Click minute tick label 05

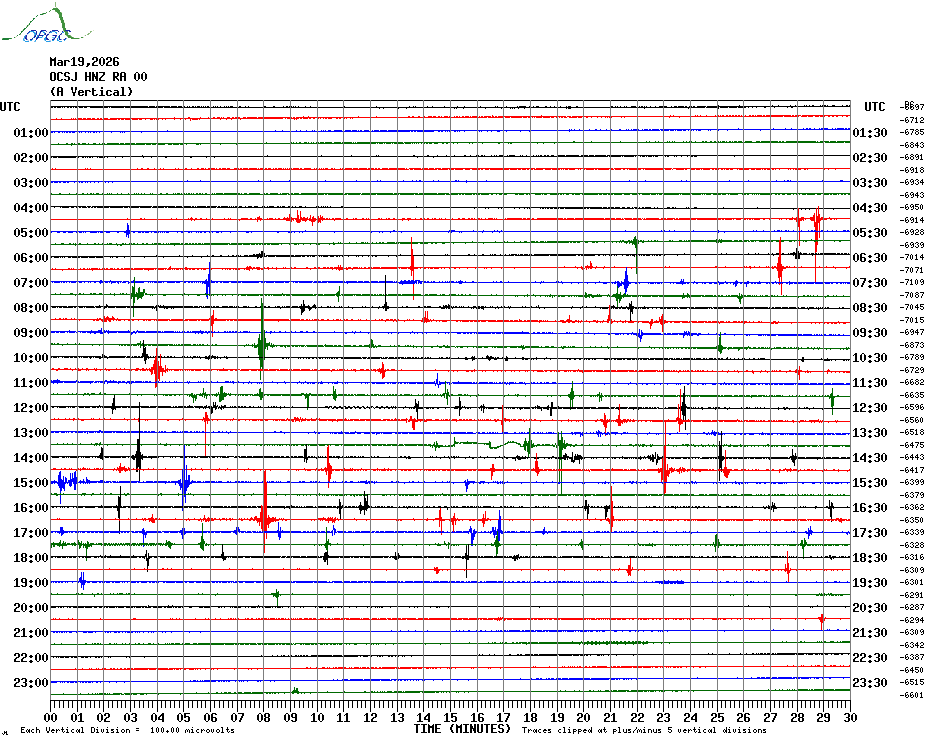click(184, 717)
